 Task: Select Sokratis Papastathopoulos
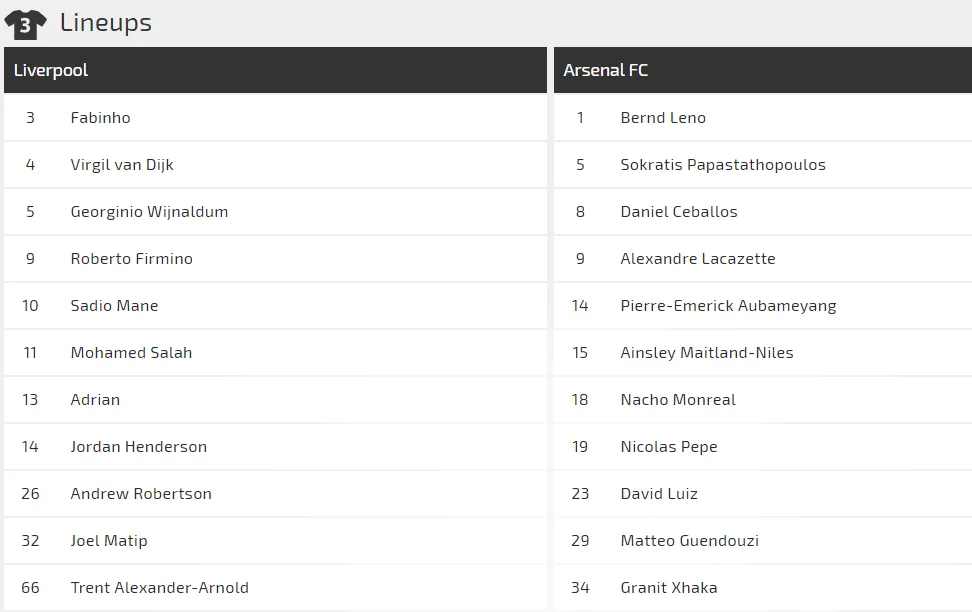pos(723,165)
